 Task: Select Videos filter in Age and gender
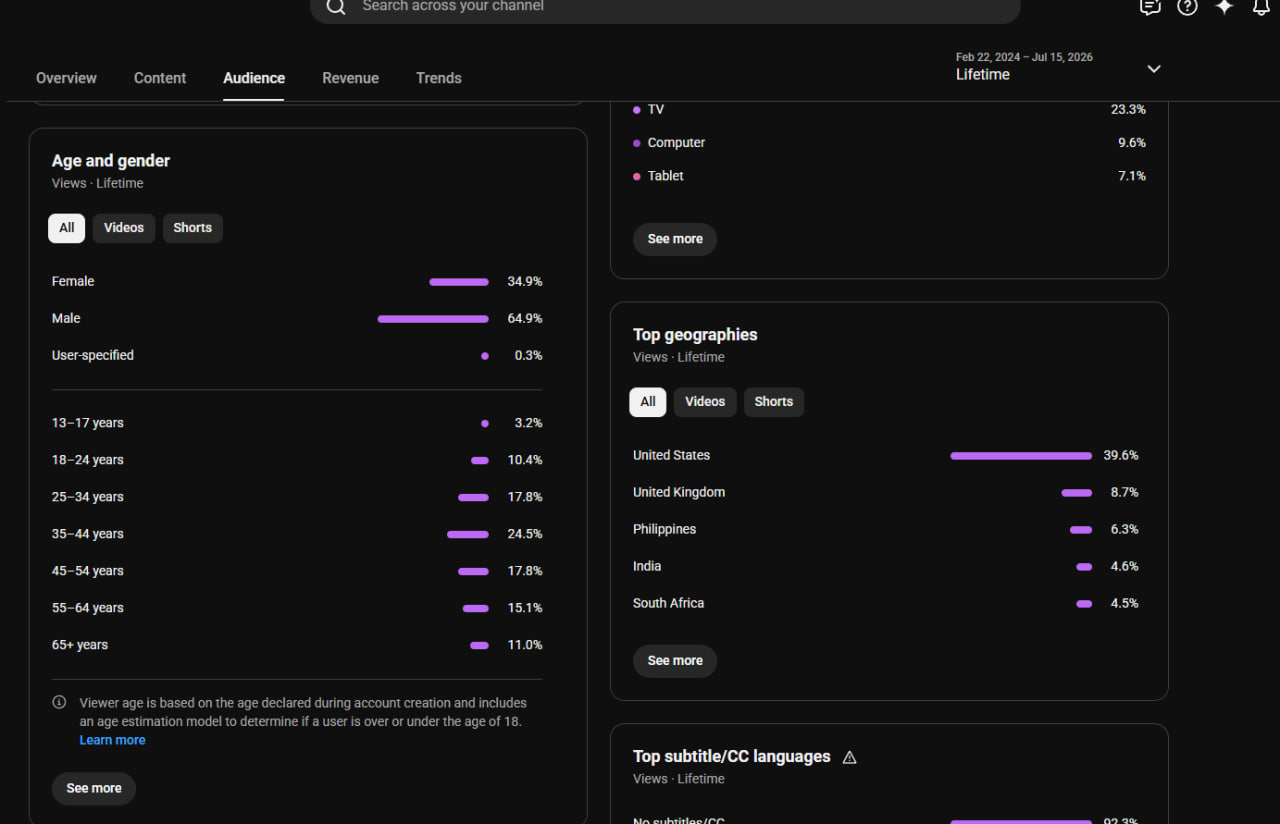(124, 228)
